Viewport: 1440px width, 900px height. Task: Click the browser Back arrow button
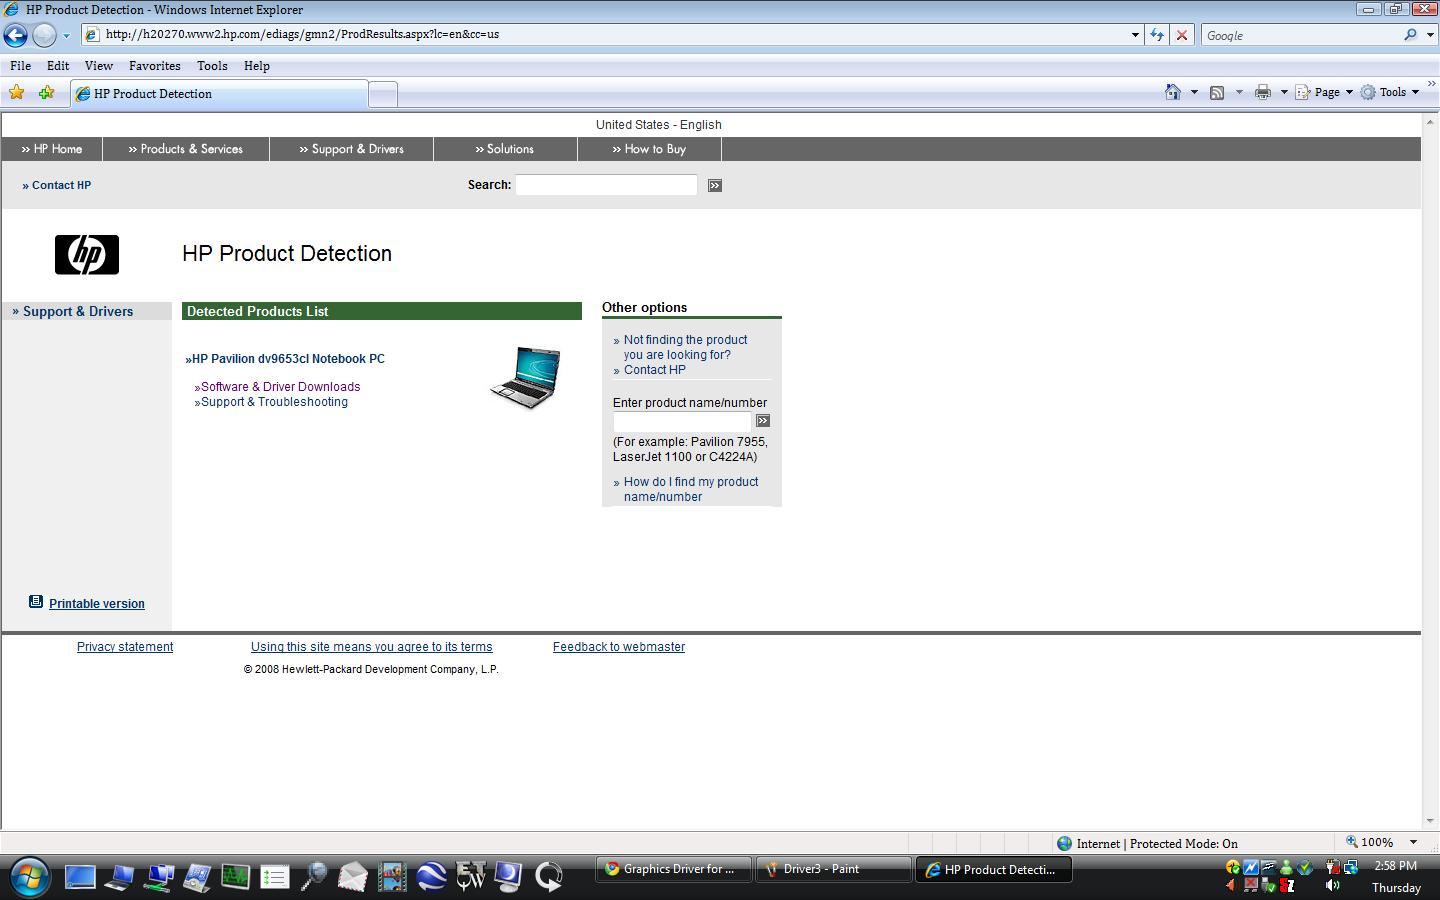tap(15, 35)
